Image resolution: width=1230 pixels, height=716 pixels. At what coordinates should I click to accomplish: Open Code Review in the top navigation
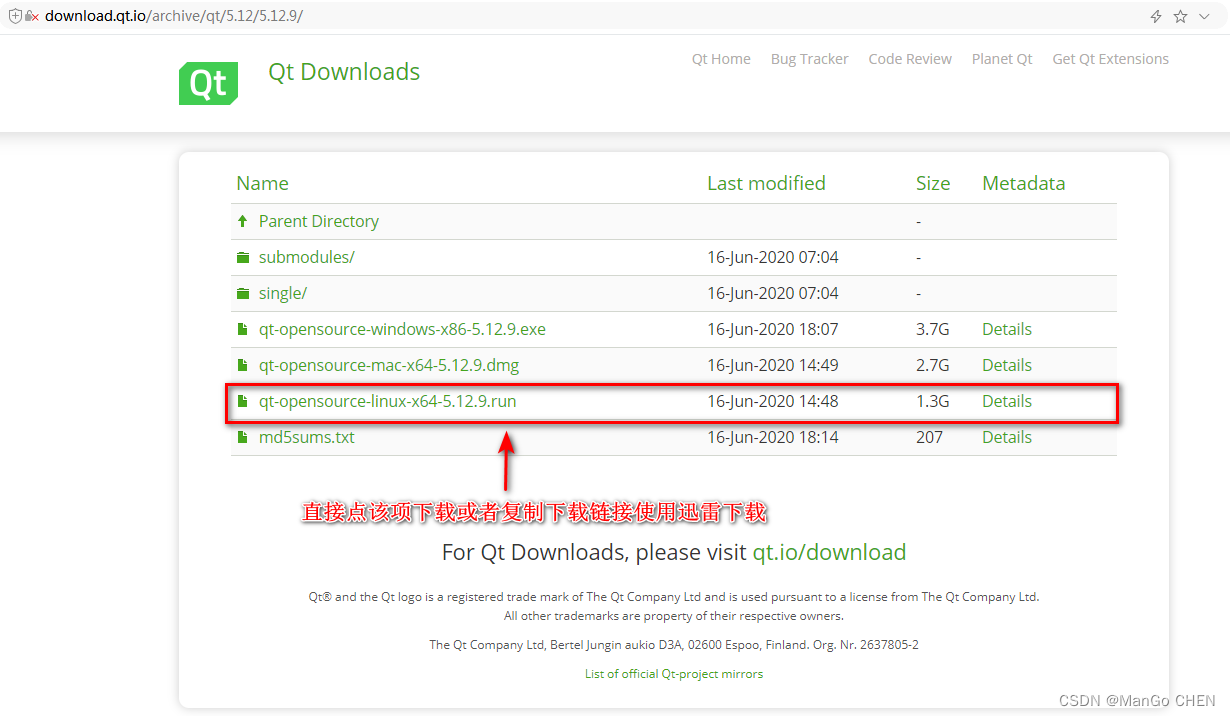tap(910, 59)
